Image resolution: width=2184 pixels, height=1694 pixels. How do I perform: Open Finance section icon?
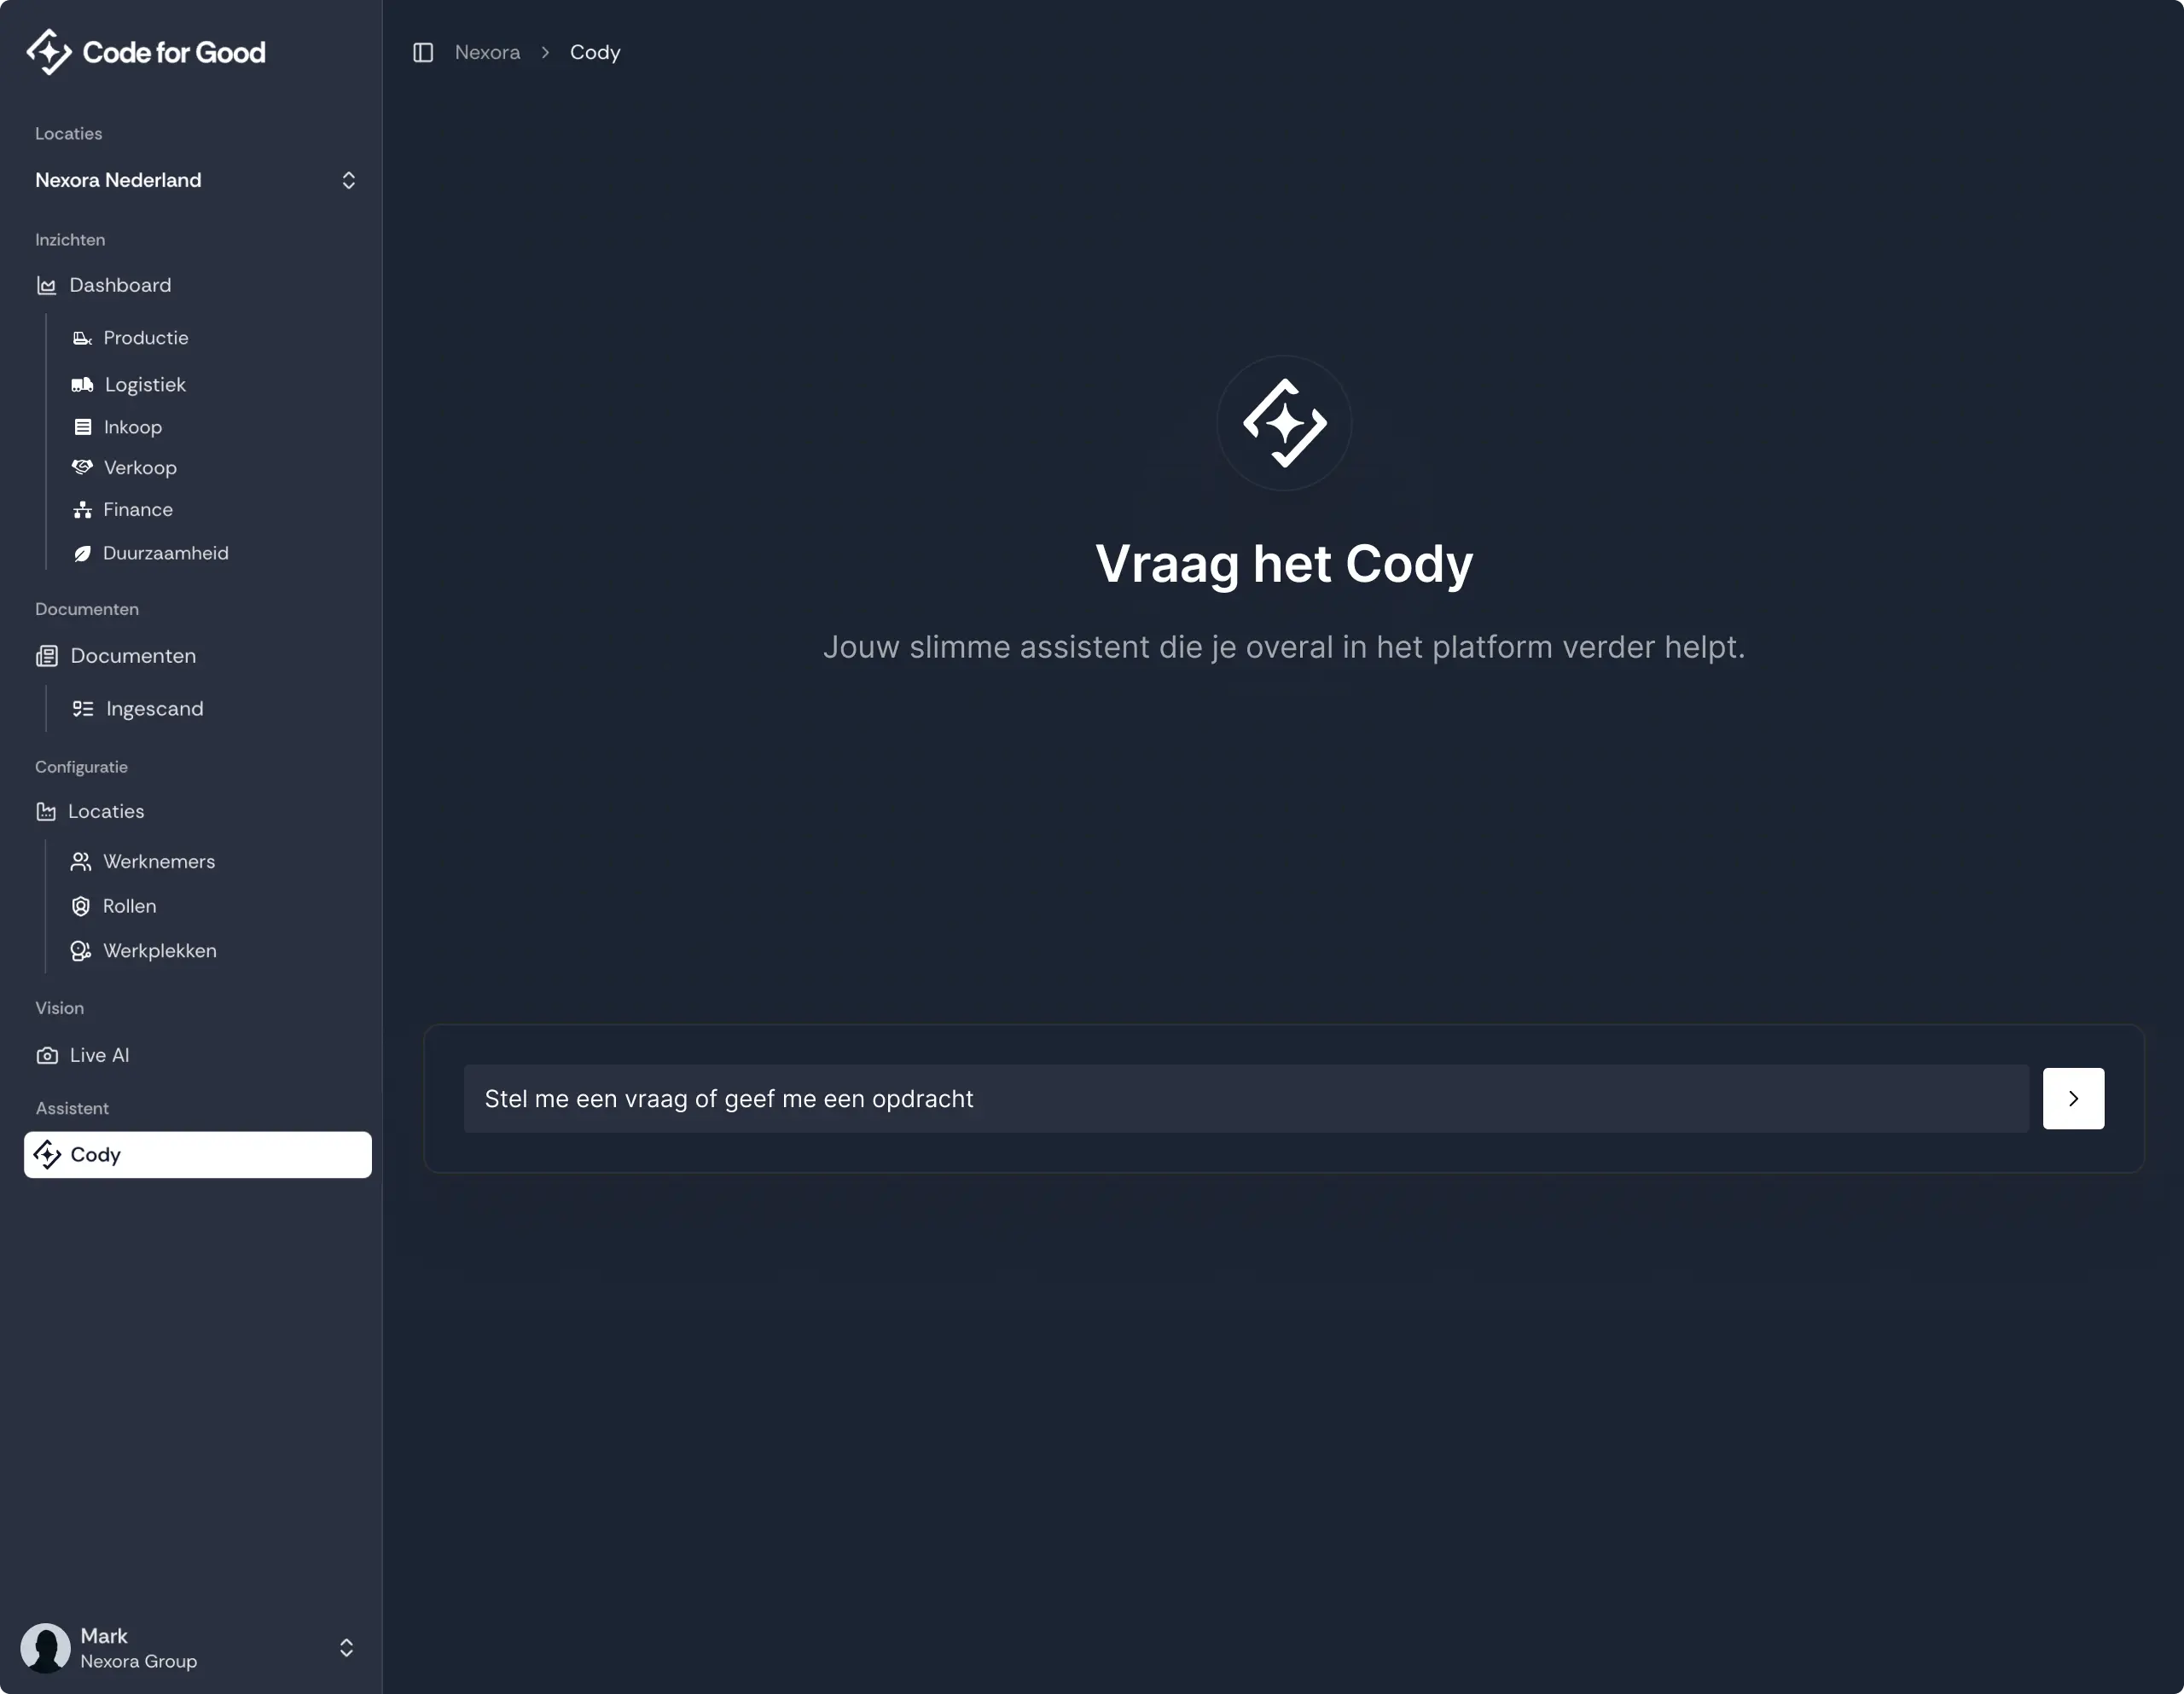pos(82,510)
